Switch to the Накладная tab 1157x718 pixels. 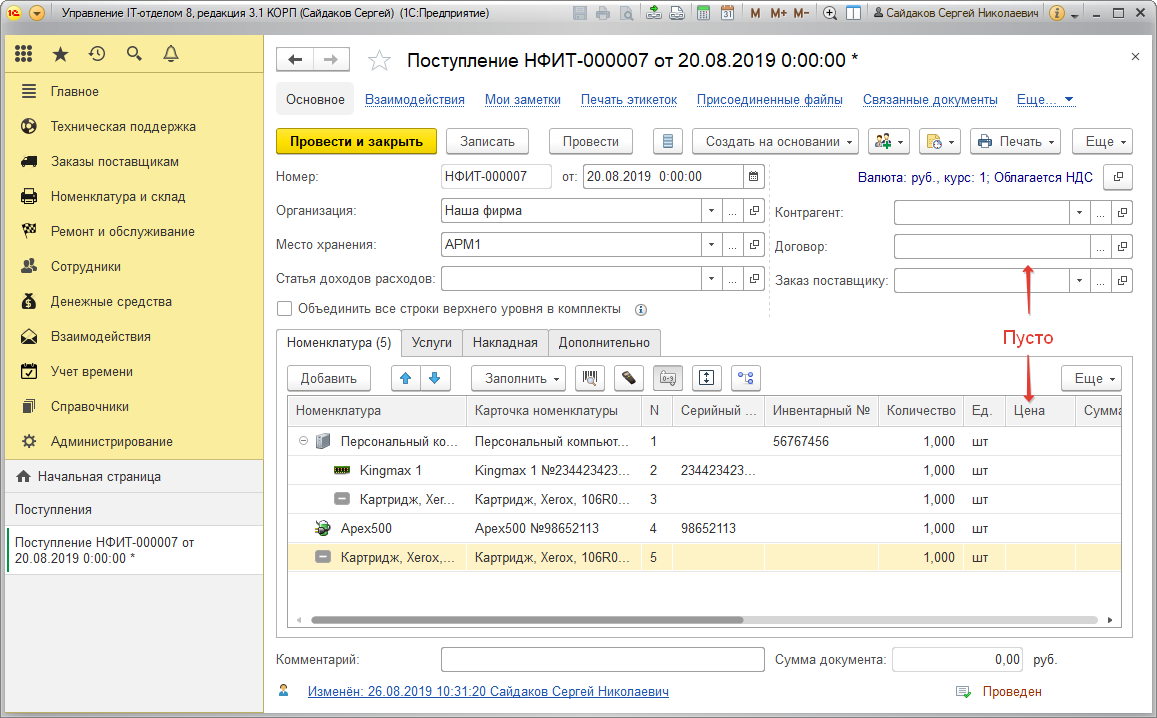click(x=505, y=342)
